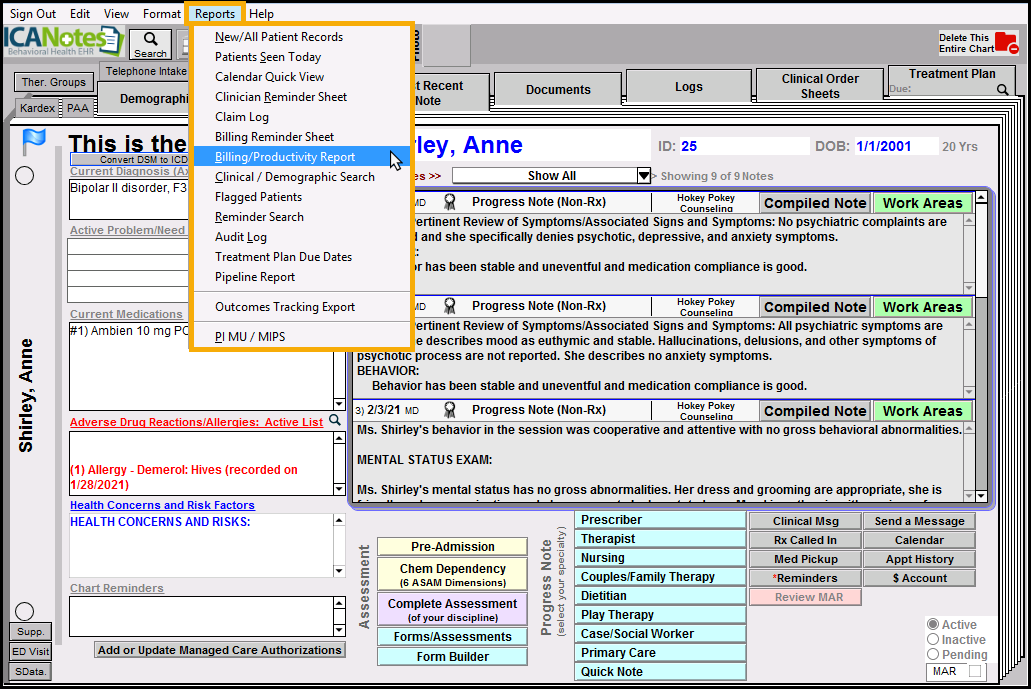Open the Review MAR panel
Screen dimensions: 1031x689
click(x=805, y=596)
